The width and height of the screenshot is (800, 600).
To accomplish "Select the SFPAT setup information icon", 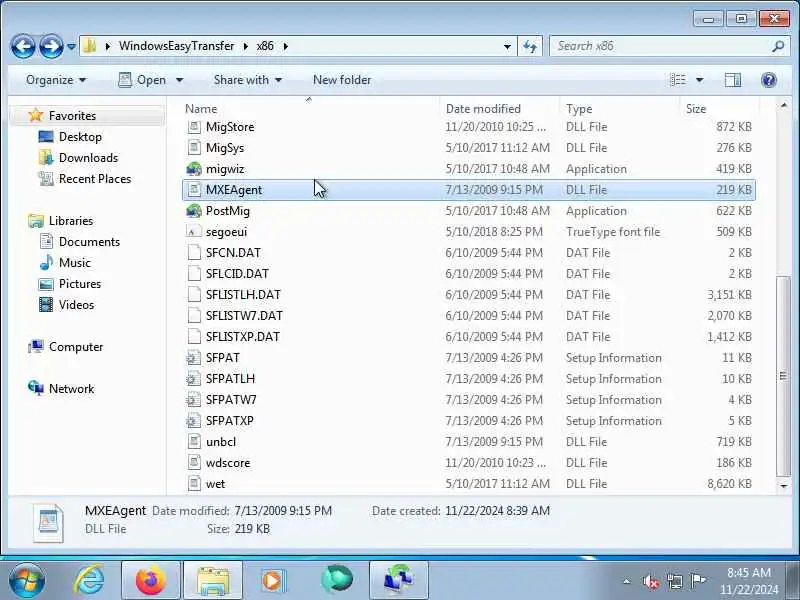I will [194, 358].
